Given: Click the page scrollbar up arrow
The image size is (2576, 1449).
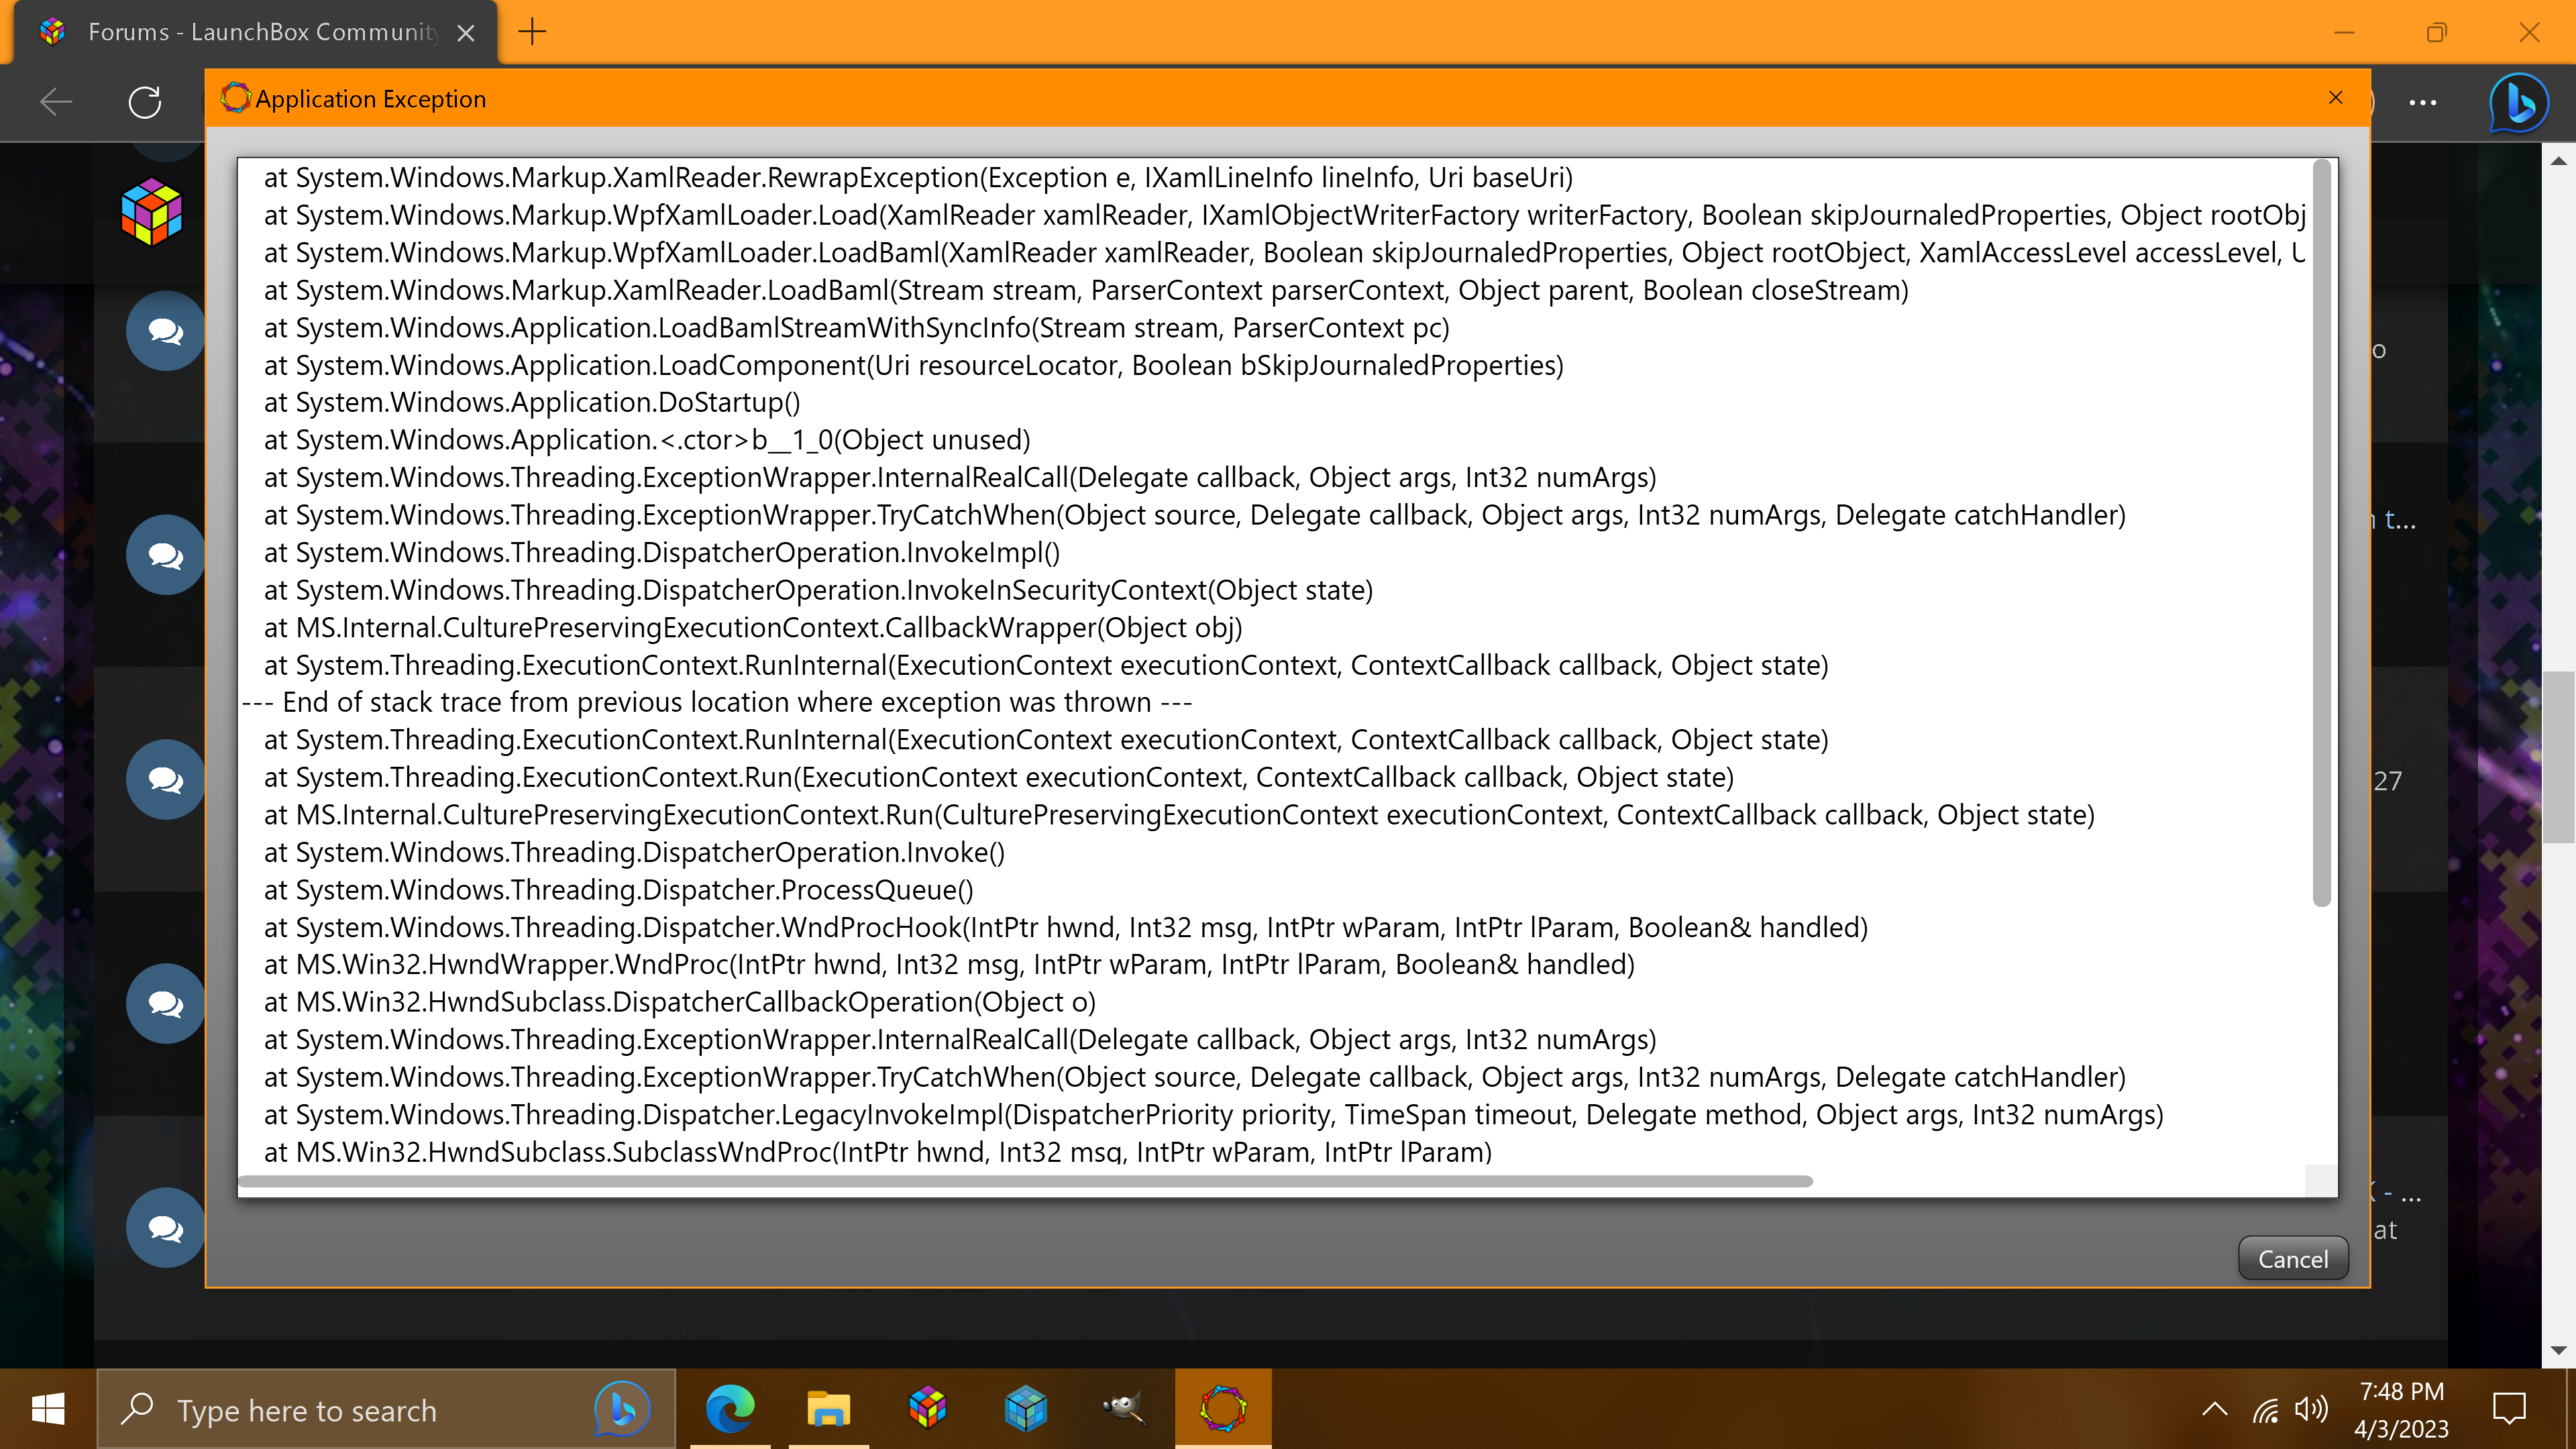Looking at the screenshot, I should pyautogui.click(x=2559, y=161).
